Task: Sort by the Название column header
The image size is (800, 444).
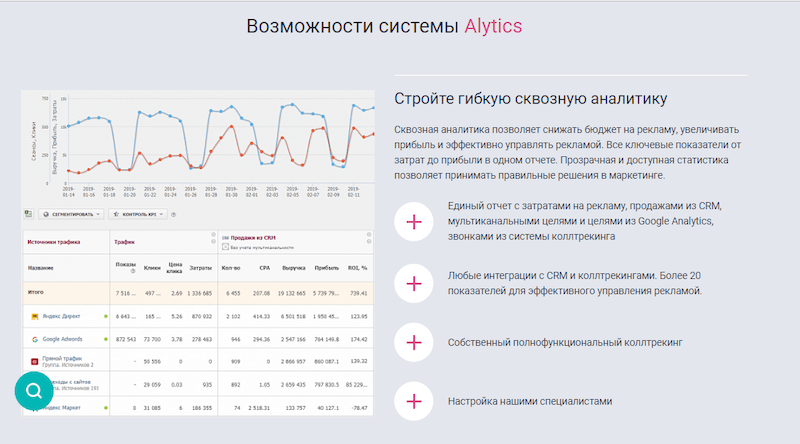Action: coord(40,268)
